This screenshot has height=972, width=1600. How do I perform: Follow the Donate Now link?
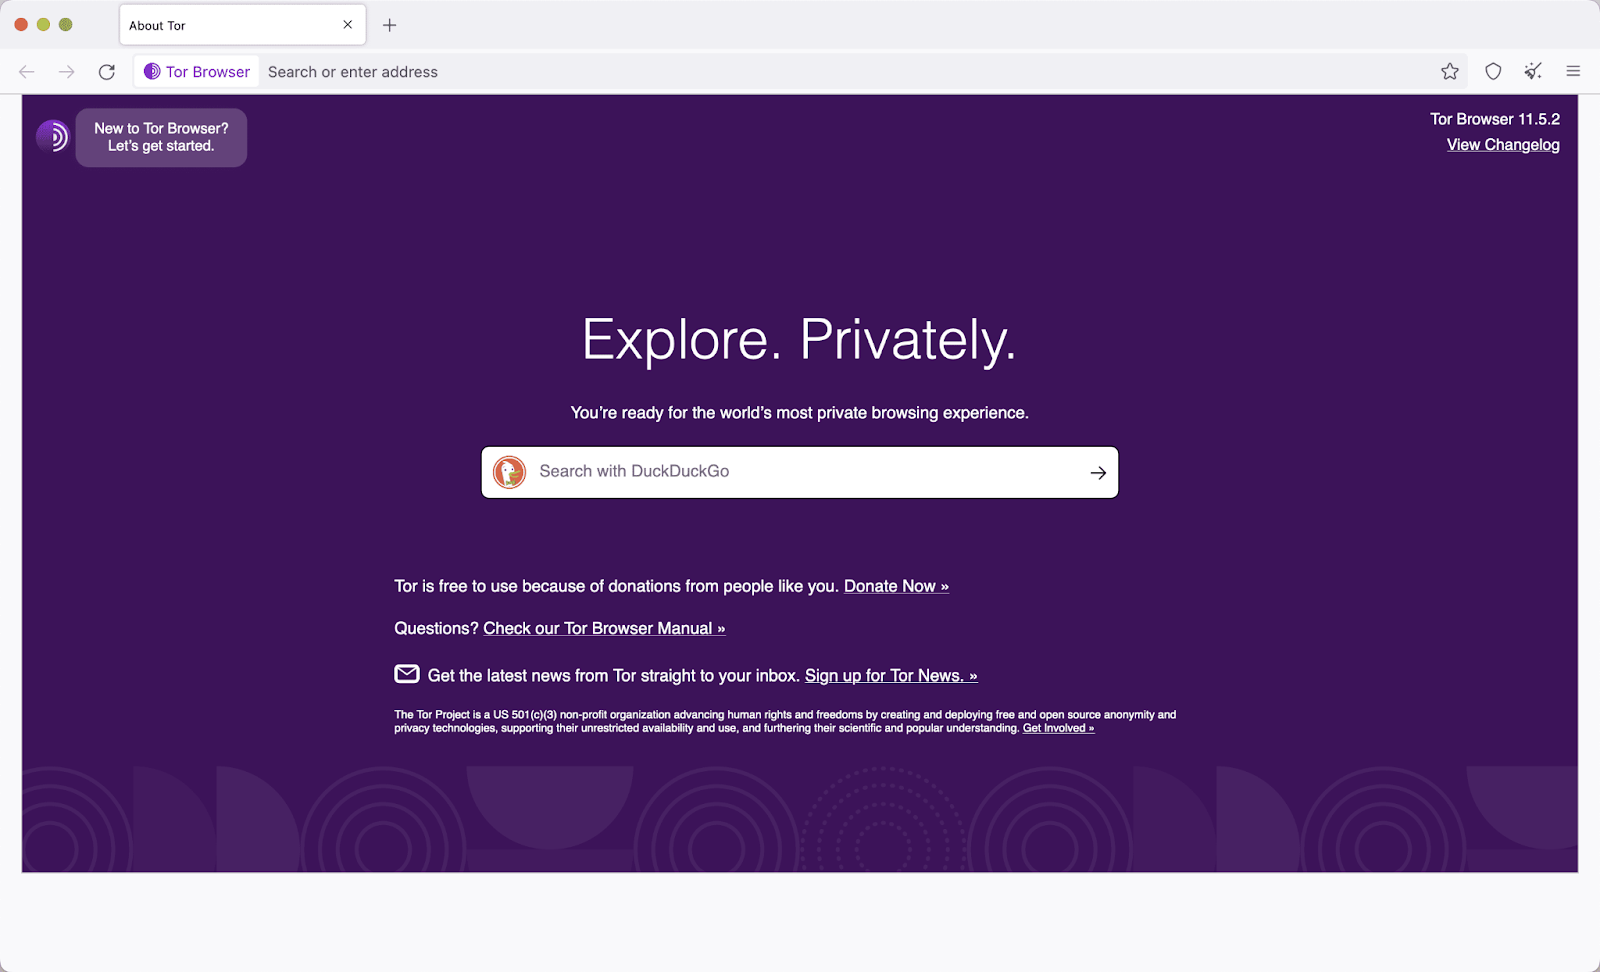tap(896, 586)
